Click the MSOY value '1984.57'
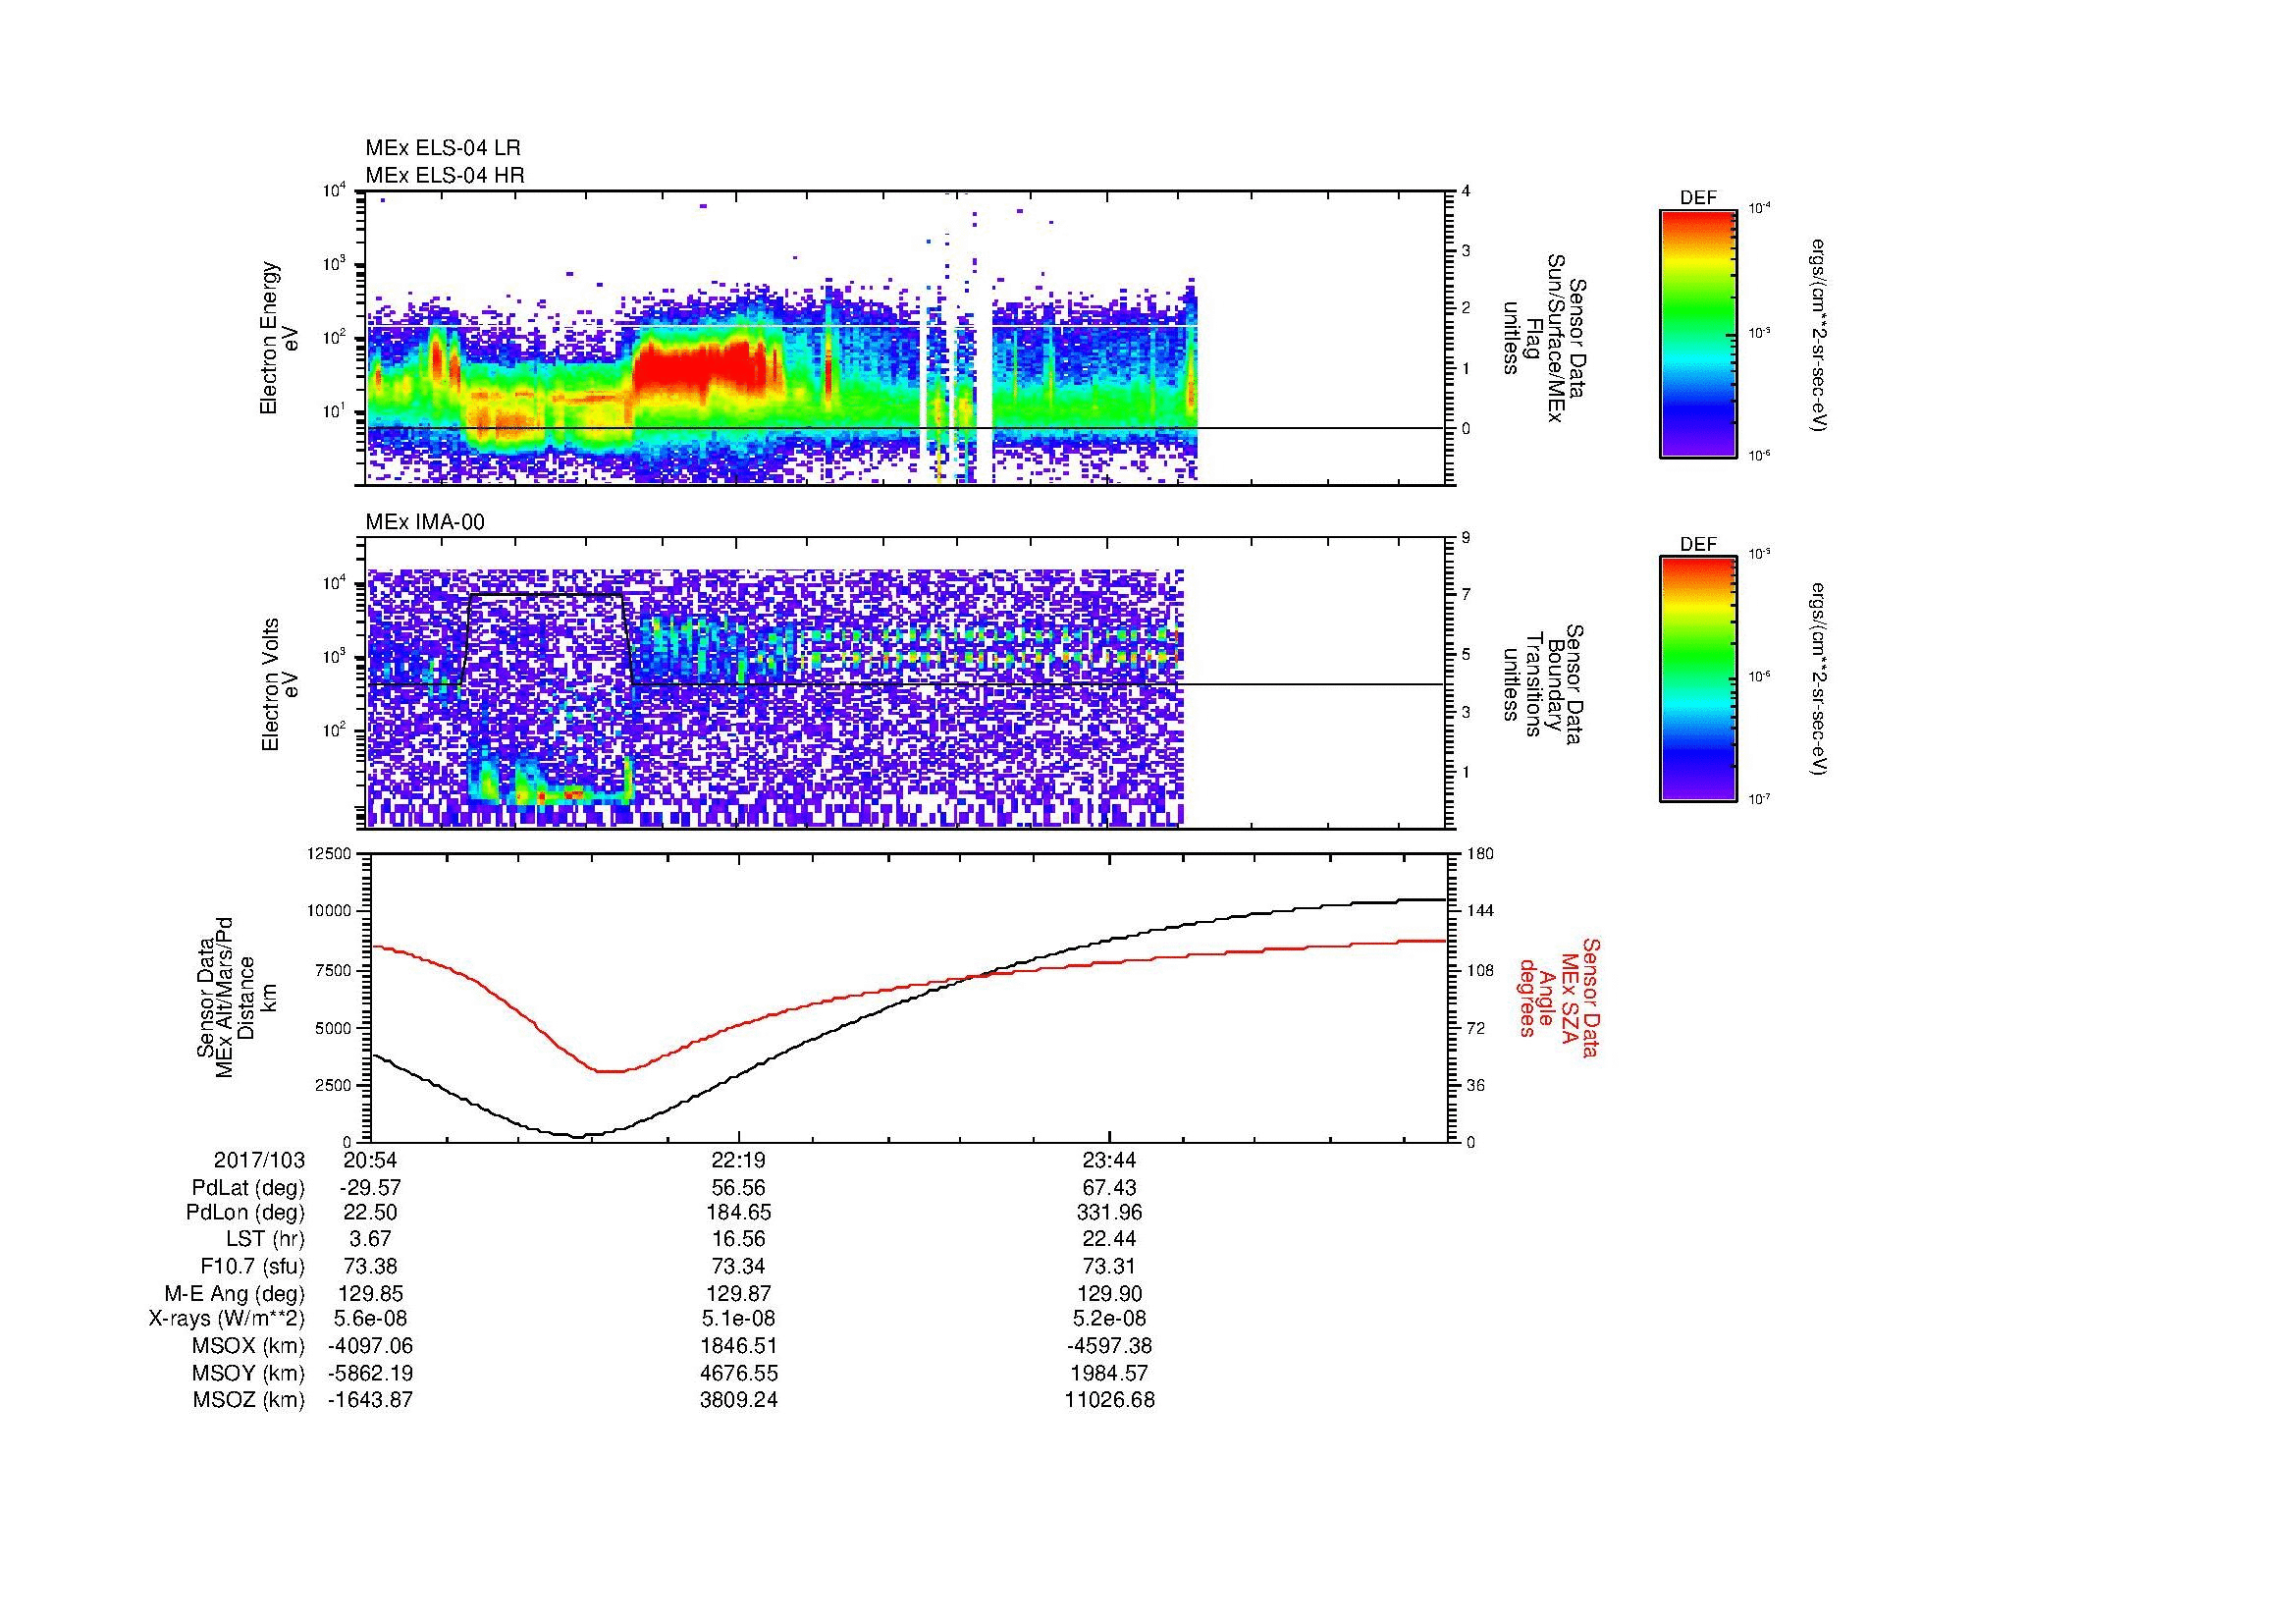Screen dimensions: 2296x1623 1110,1373
